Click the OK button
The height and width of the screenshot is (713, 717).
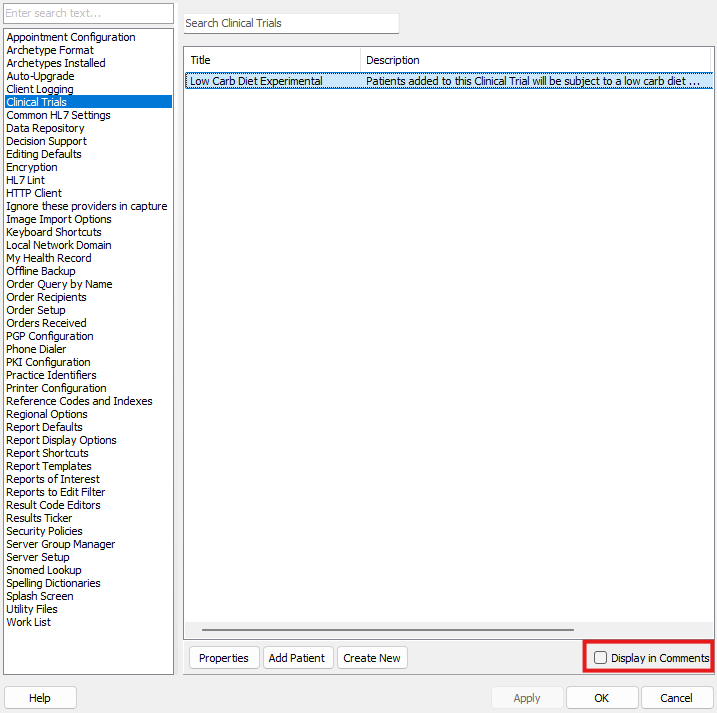pyautogui.click(x=601, y=698)
